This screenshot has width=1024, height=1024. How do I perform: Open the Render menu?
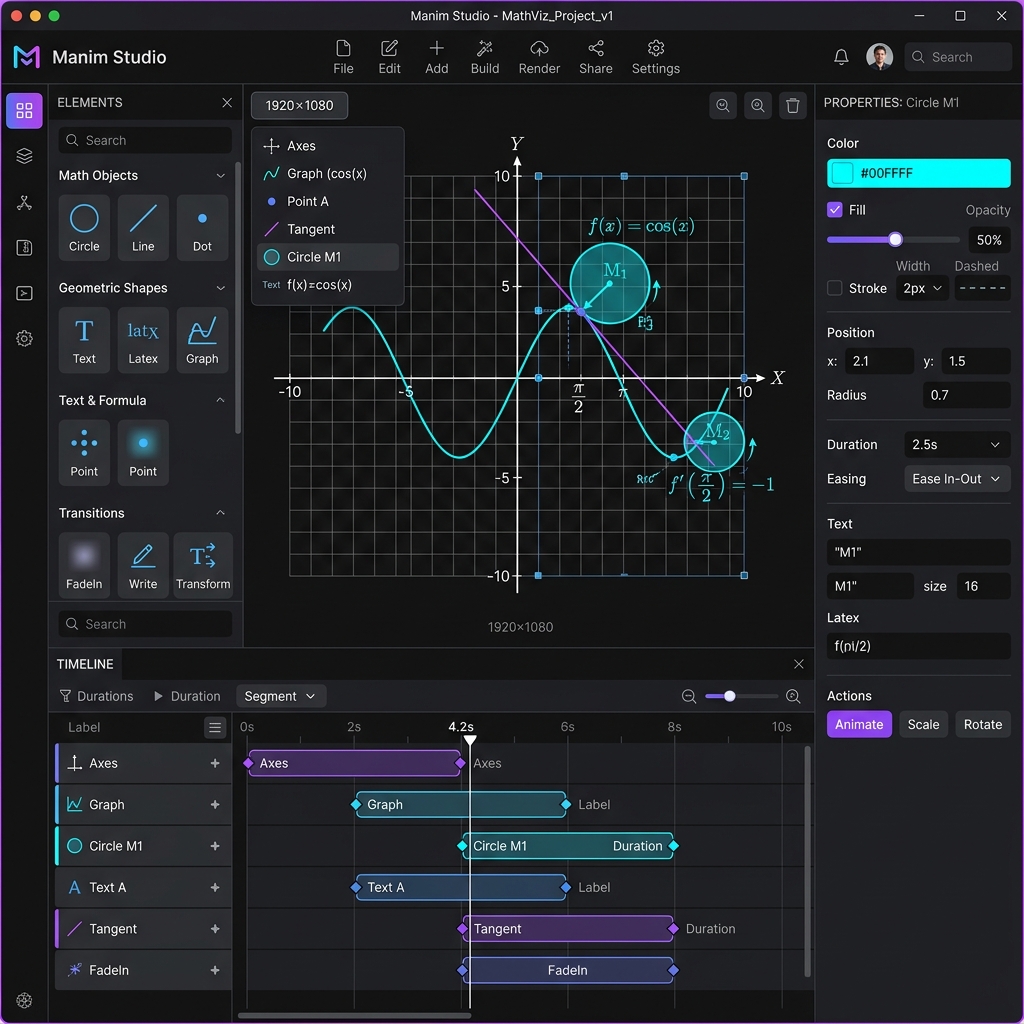click(x=539, y=57)
